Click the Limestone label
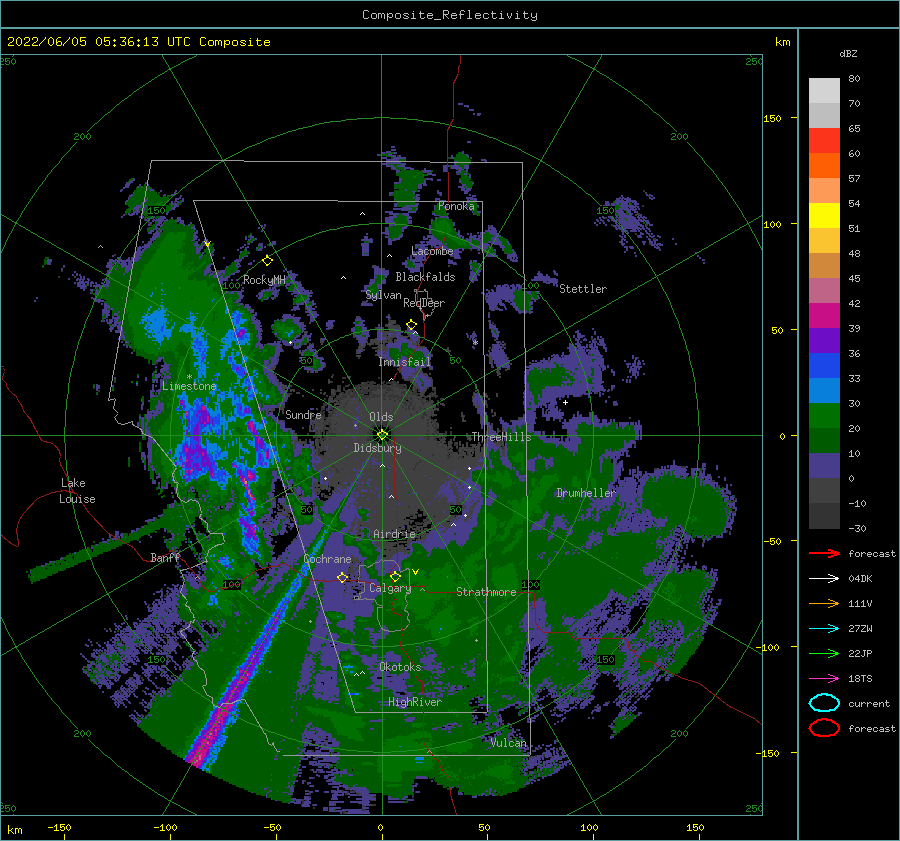 tap(189, 386)
